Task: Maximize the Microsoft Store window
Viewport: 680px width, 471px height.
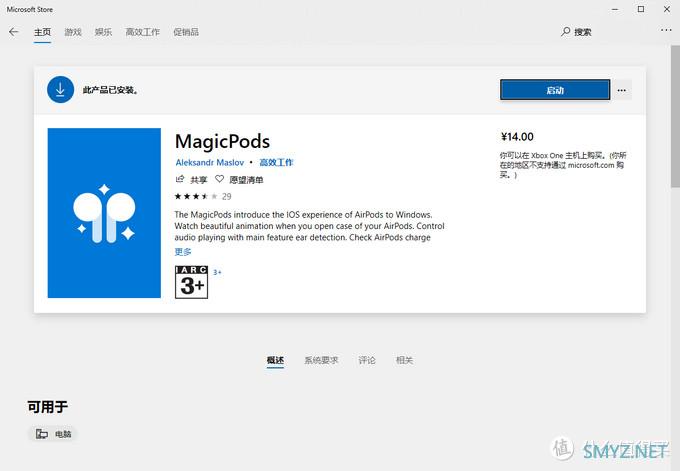Action: 641,9
